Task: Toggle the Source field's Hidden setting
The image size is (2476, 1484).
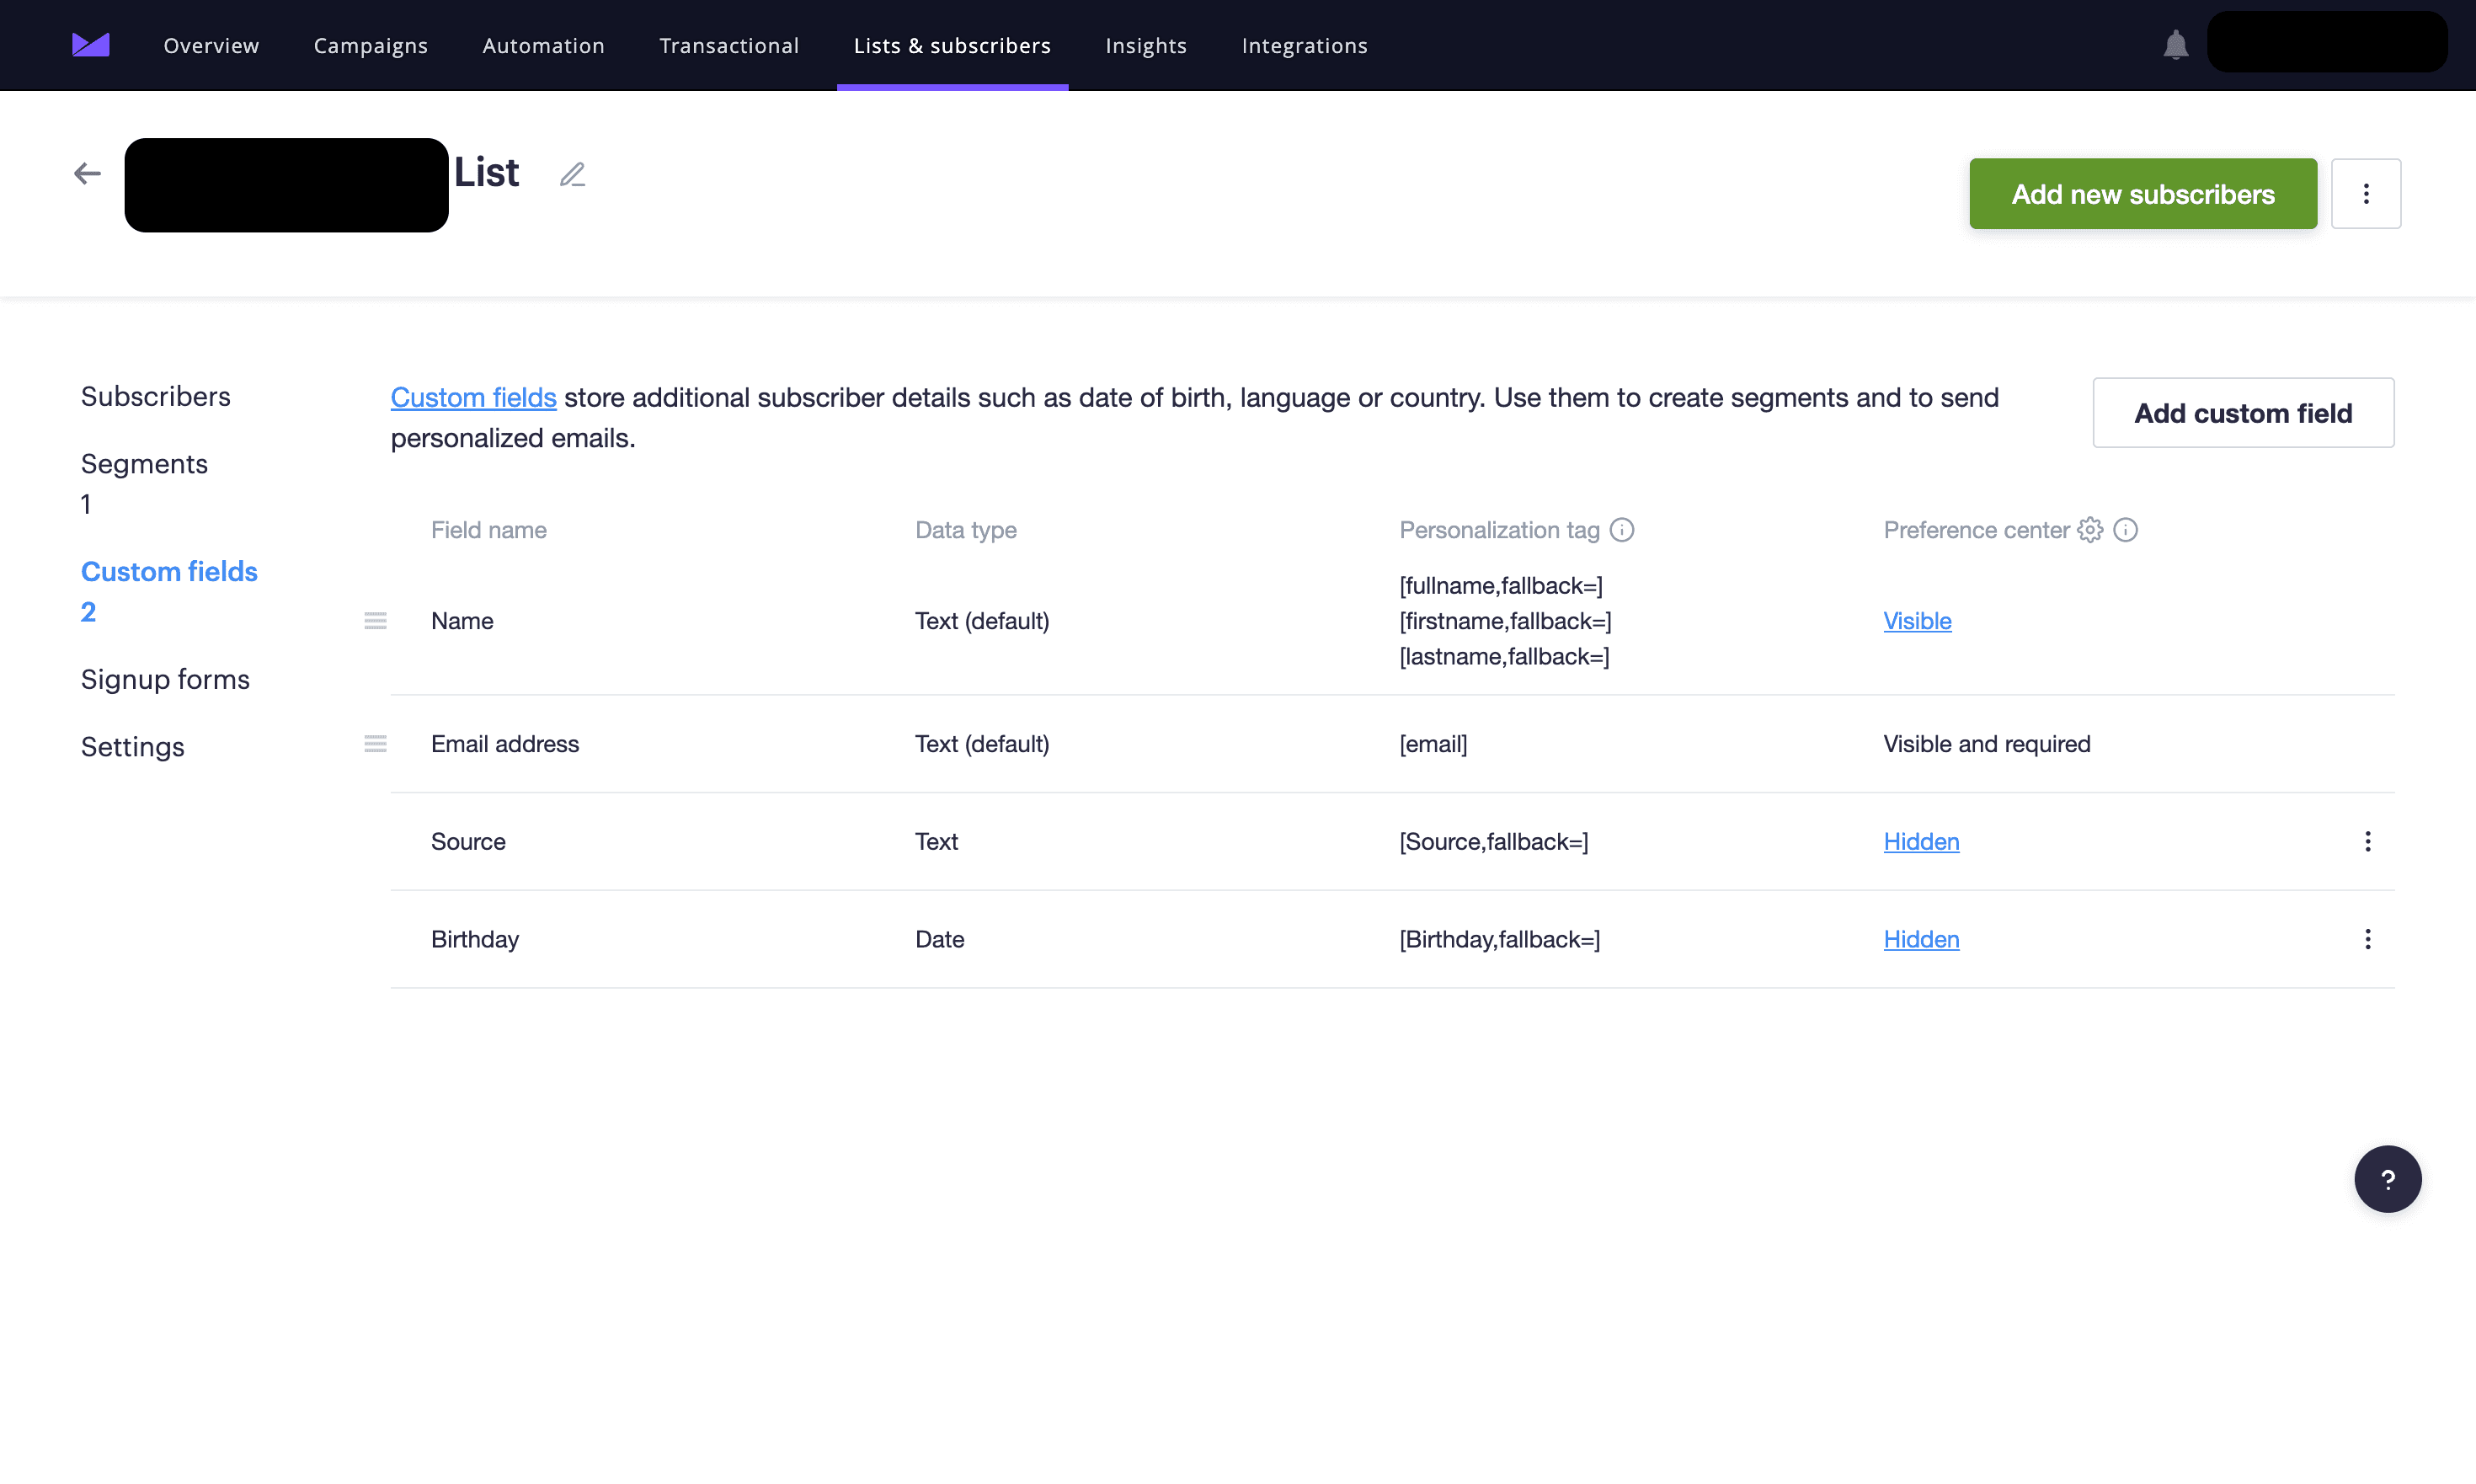Action: click(x=1921, y=842)
